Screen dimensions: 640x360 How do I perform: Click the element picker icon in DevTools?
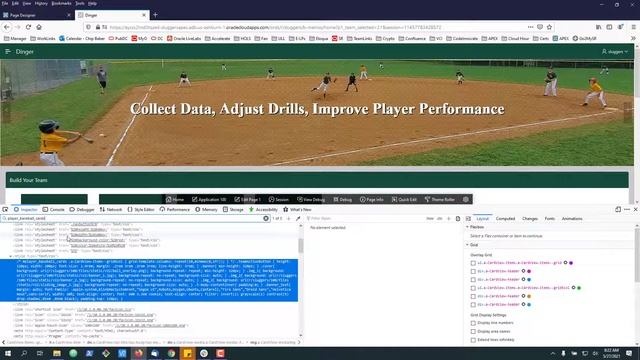(x=5, y=209)
